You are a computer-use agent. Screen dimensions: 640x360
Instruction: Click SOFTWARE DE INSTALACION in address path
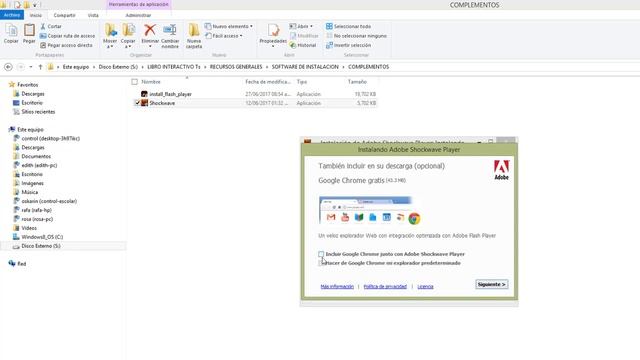coord(305,67)
